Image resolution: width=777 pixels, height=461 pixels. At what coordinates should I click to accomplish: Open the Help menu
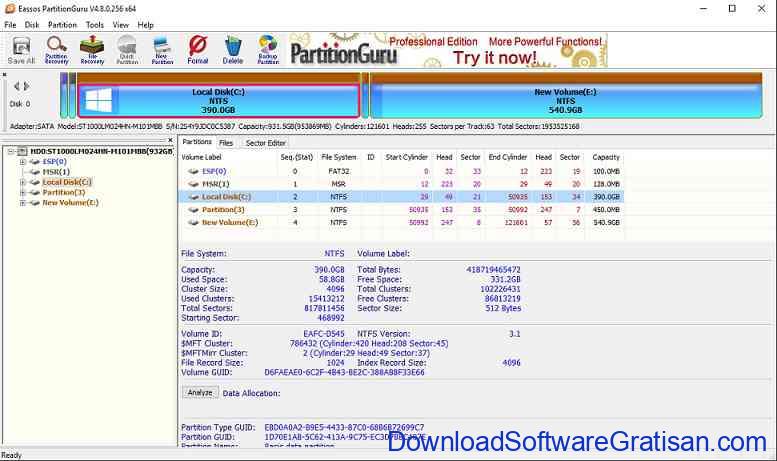(x=145, y=25)
